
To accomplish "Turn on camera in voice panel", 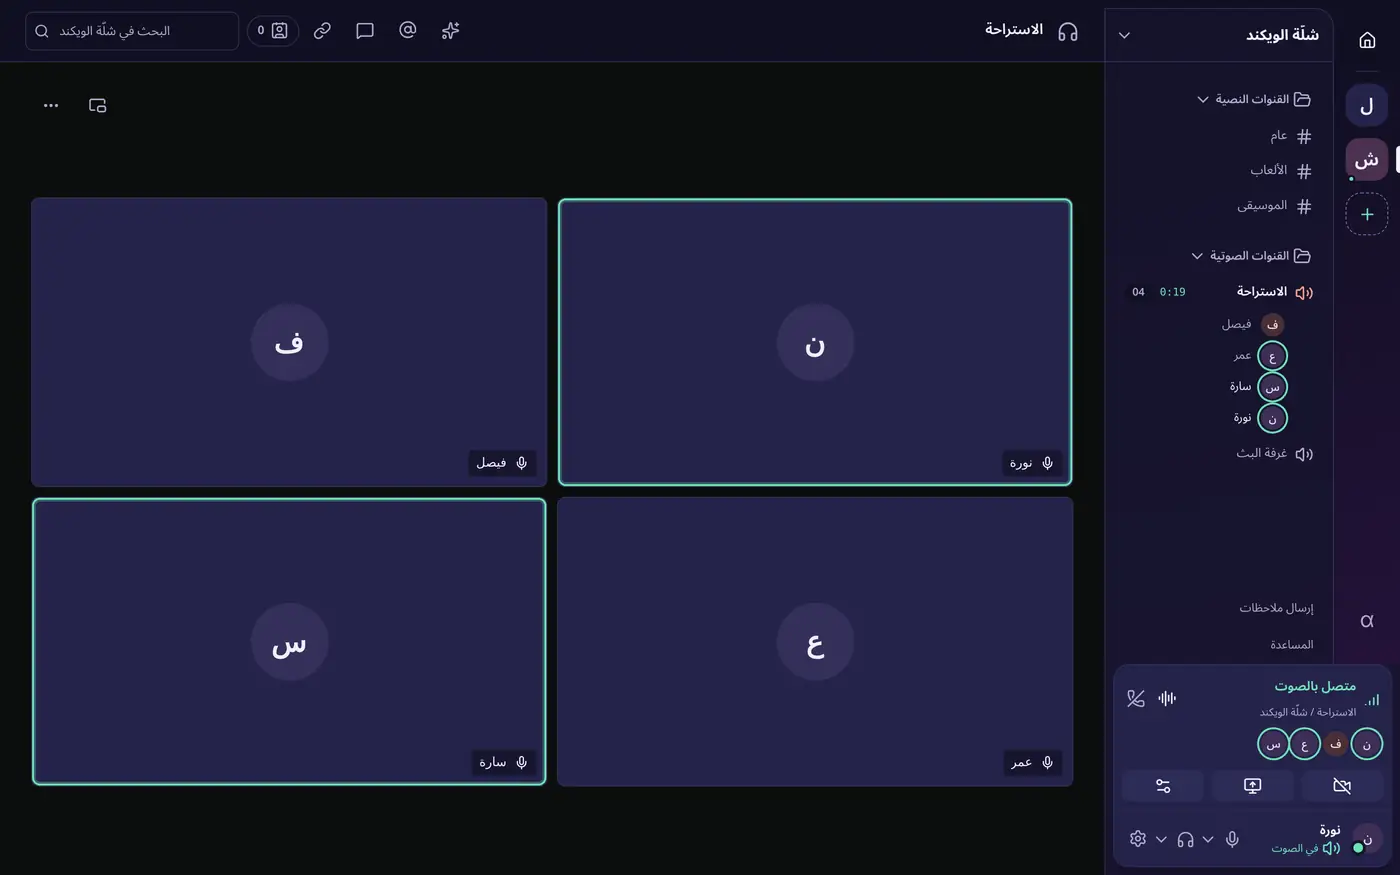I will tap(1342, 786).
